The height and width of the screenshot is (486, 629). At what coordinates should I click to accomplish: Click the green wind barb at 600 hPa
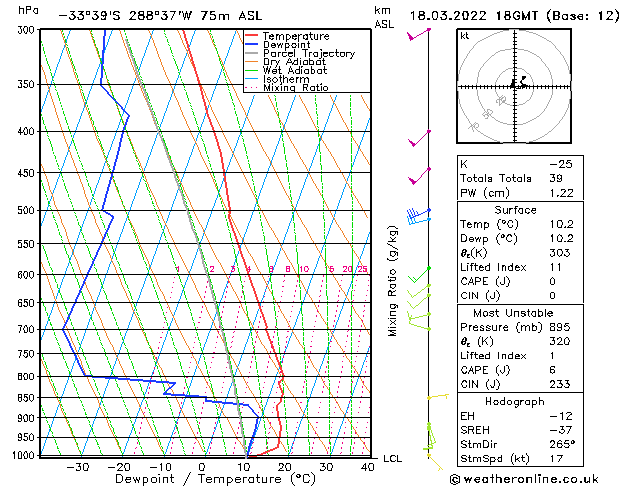[x=421, y=273]
